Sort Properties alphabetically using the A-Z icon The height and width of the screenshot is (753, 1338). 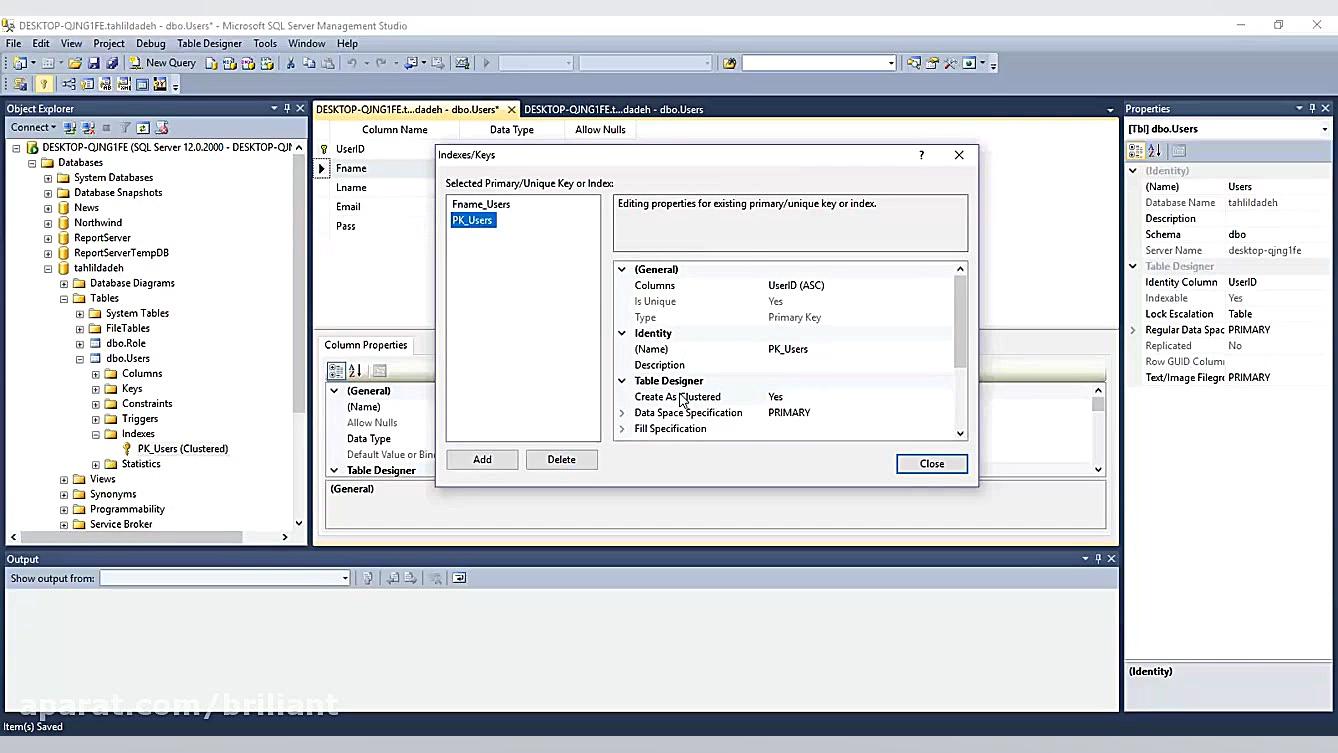(x=1154, y=150)
